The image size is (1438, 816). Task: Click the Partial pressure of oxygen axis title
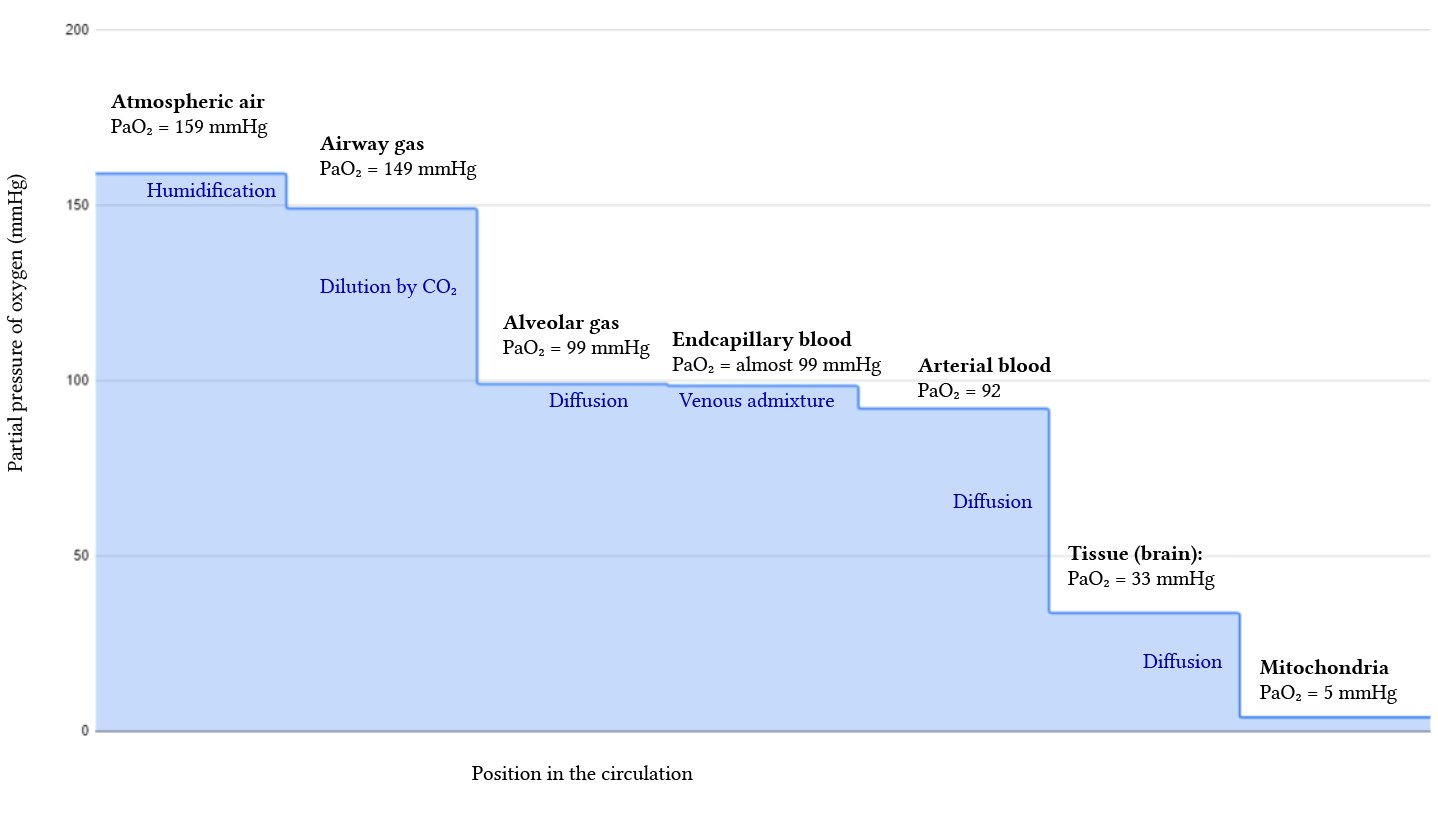[16, 322]
